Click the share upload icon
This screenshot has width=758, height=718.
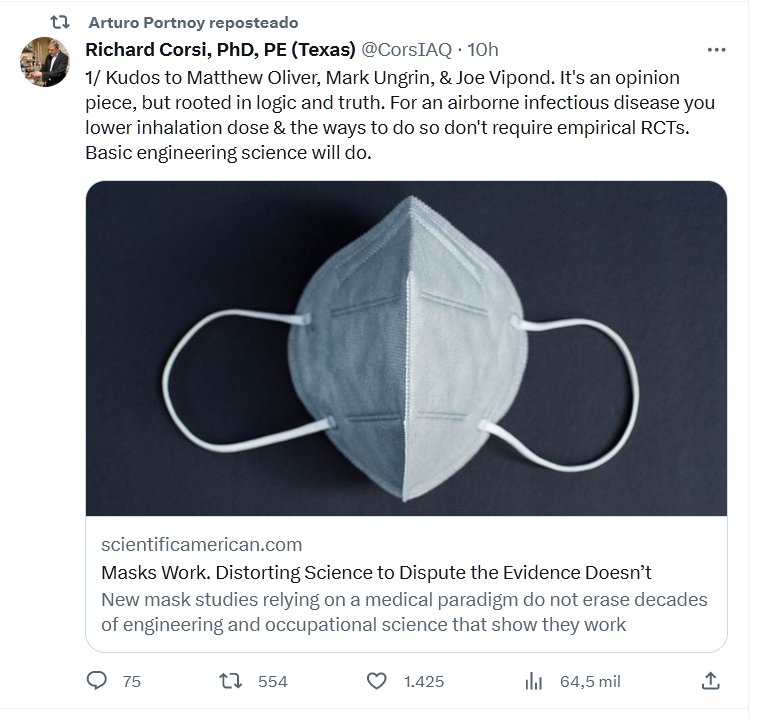[710, 681]
